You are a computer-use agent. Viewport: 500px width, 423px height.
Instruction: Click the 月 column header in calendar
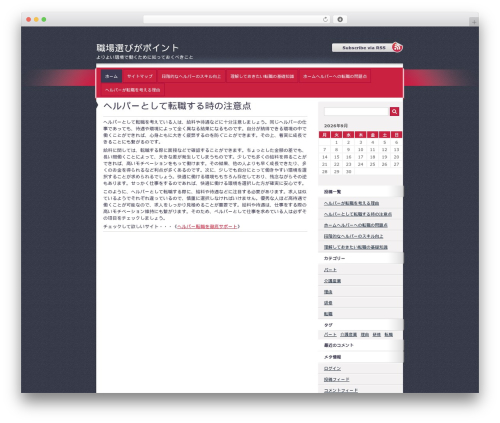pos(325,135)
